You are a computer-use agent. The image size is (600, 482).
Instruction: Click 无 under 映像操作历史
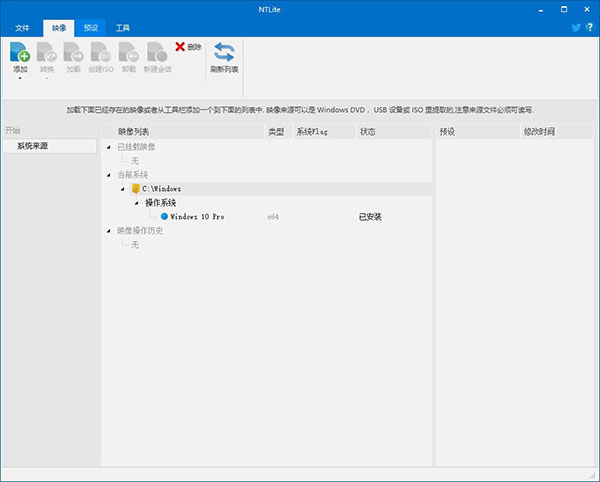pos(135,244)
